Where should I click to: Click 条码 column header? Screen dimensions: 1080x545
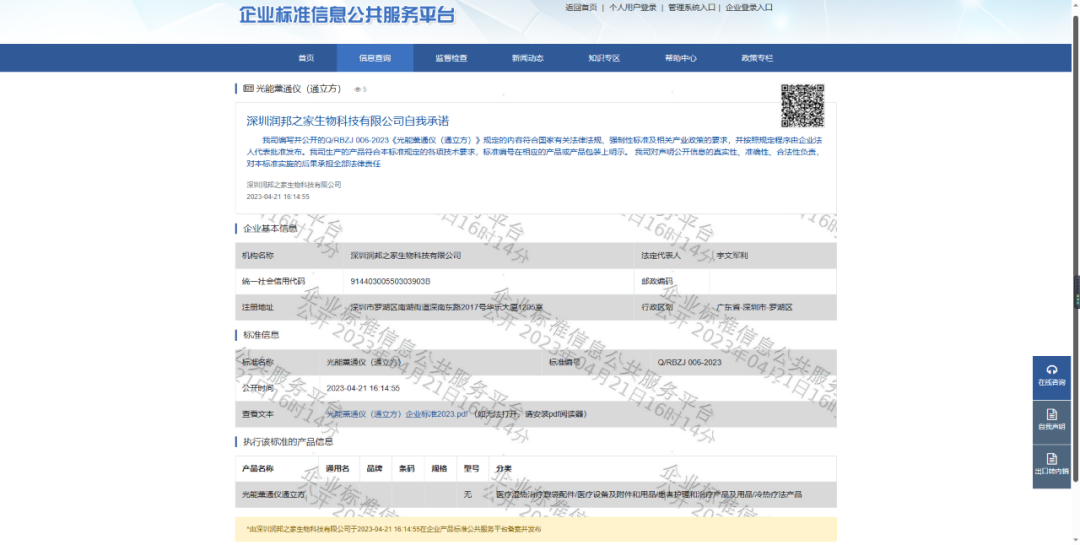coord(407,469)
